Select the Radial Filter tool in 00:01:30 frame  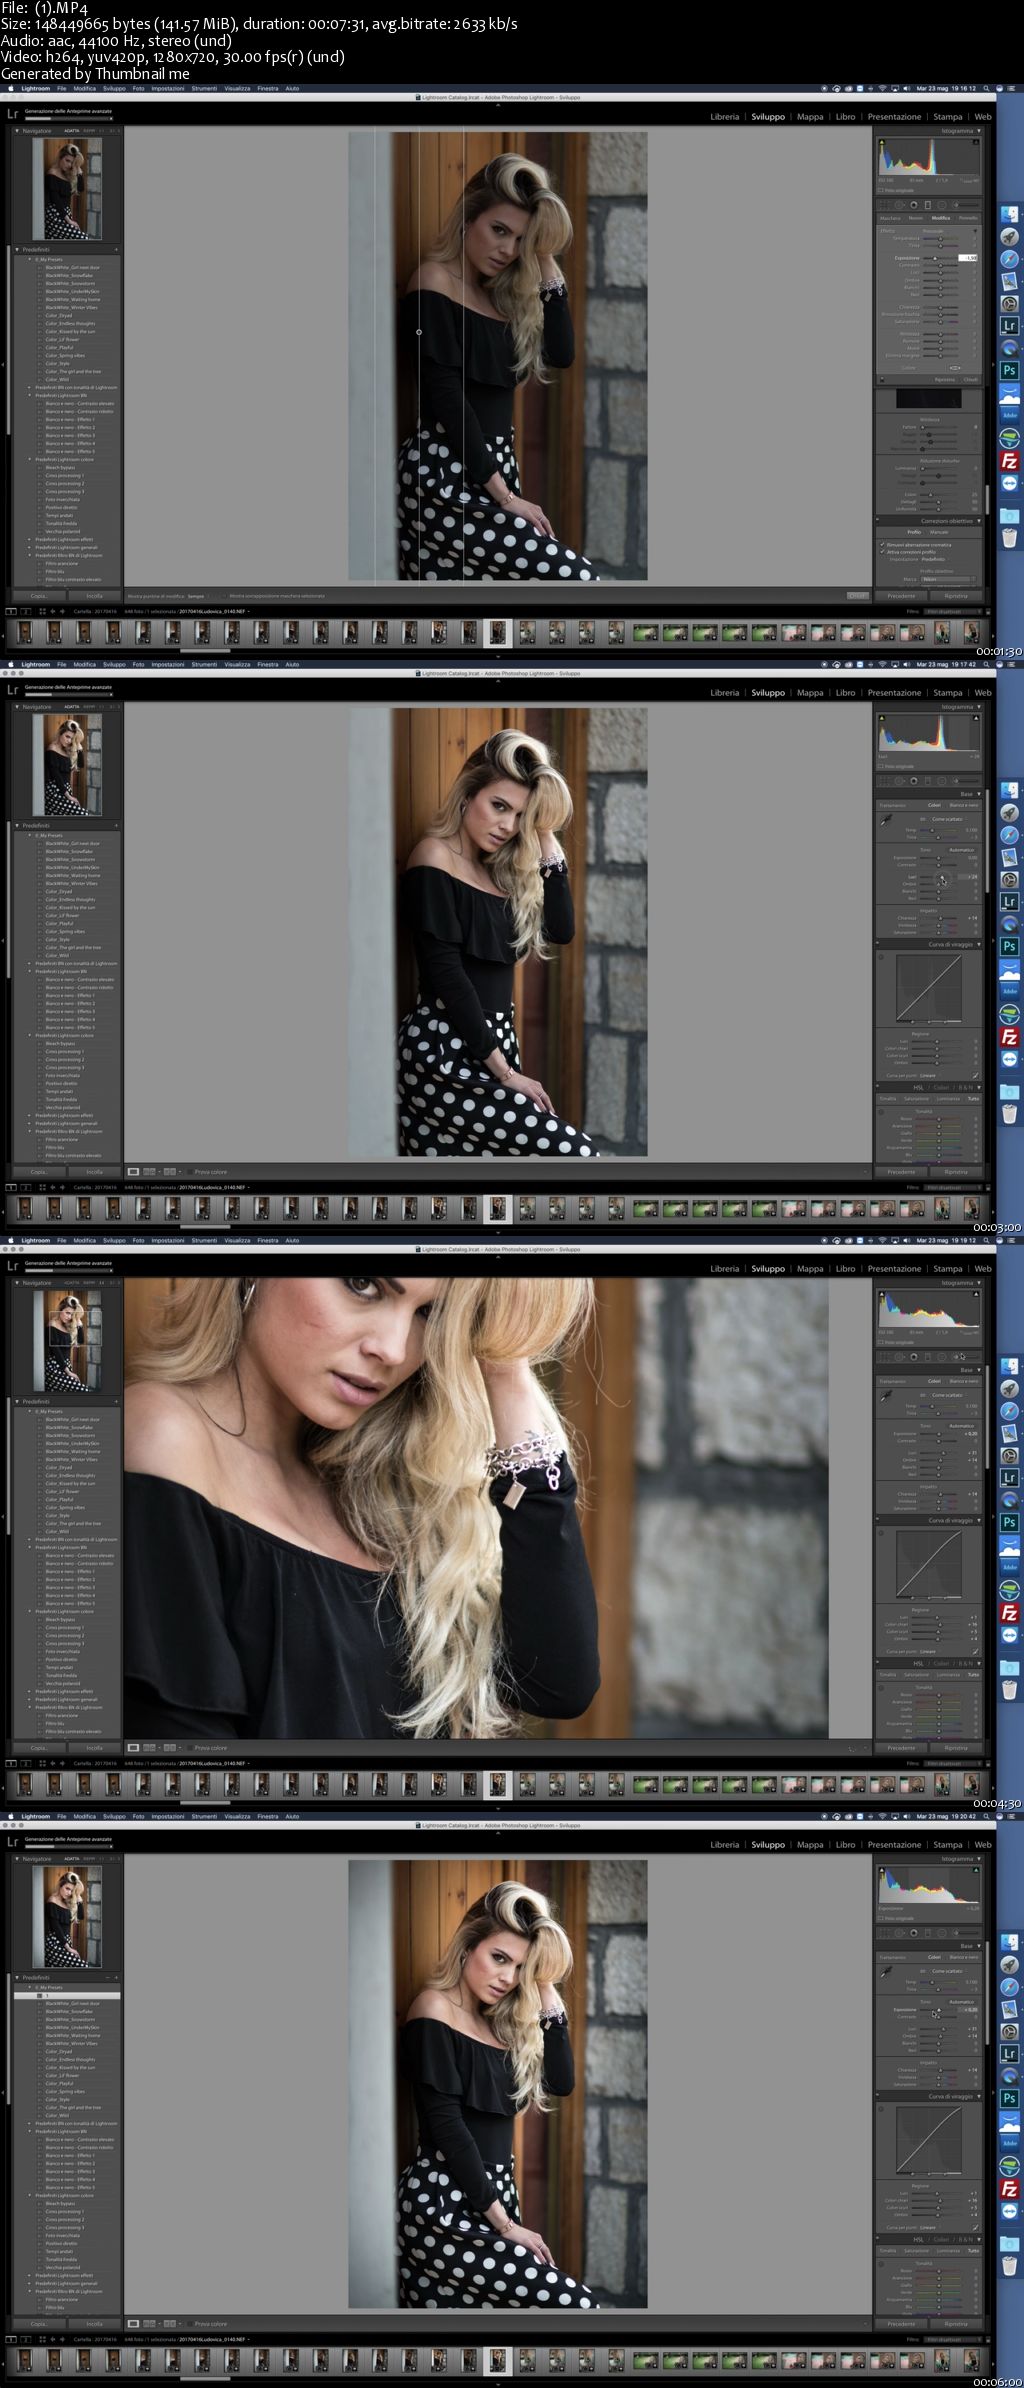(x=942, y=204)
